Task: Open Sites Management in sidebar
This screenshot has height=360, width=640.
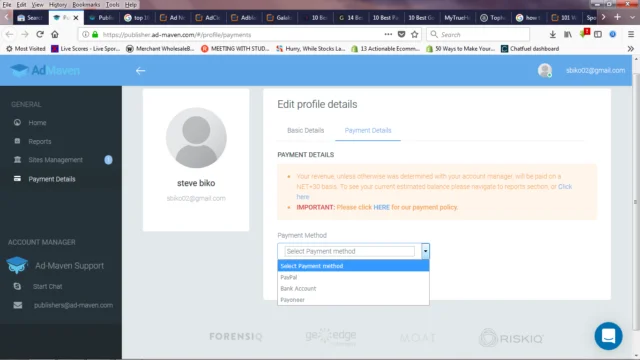Action: pyautogui.click(x=56, y=160)
